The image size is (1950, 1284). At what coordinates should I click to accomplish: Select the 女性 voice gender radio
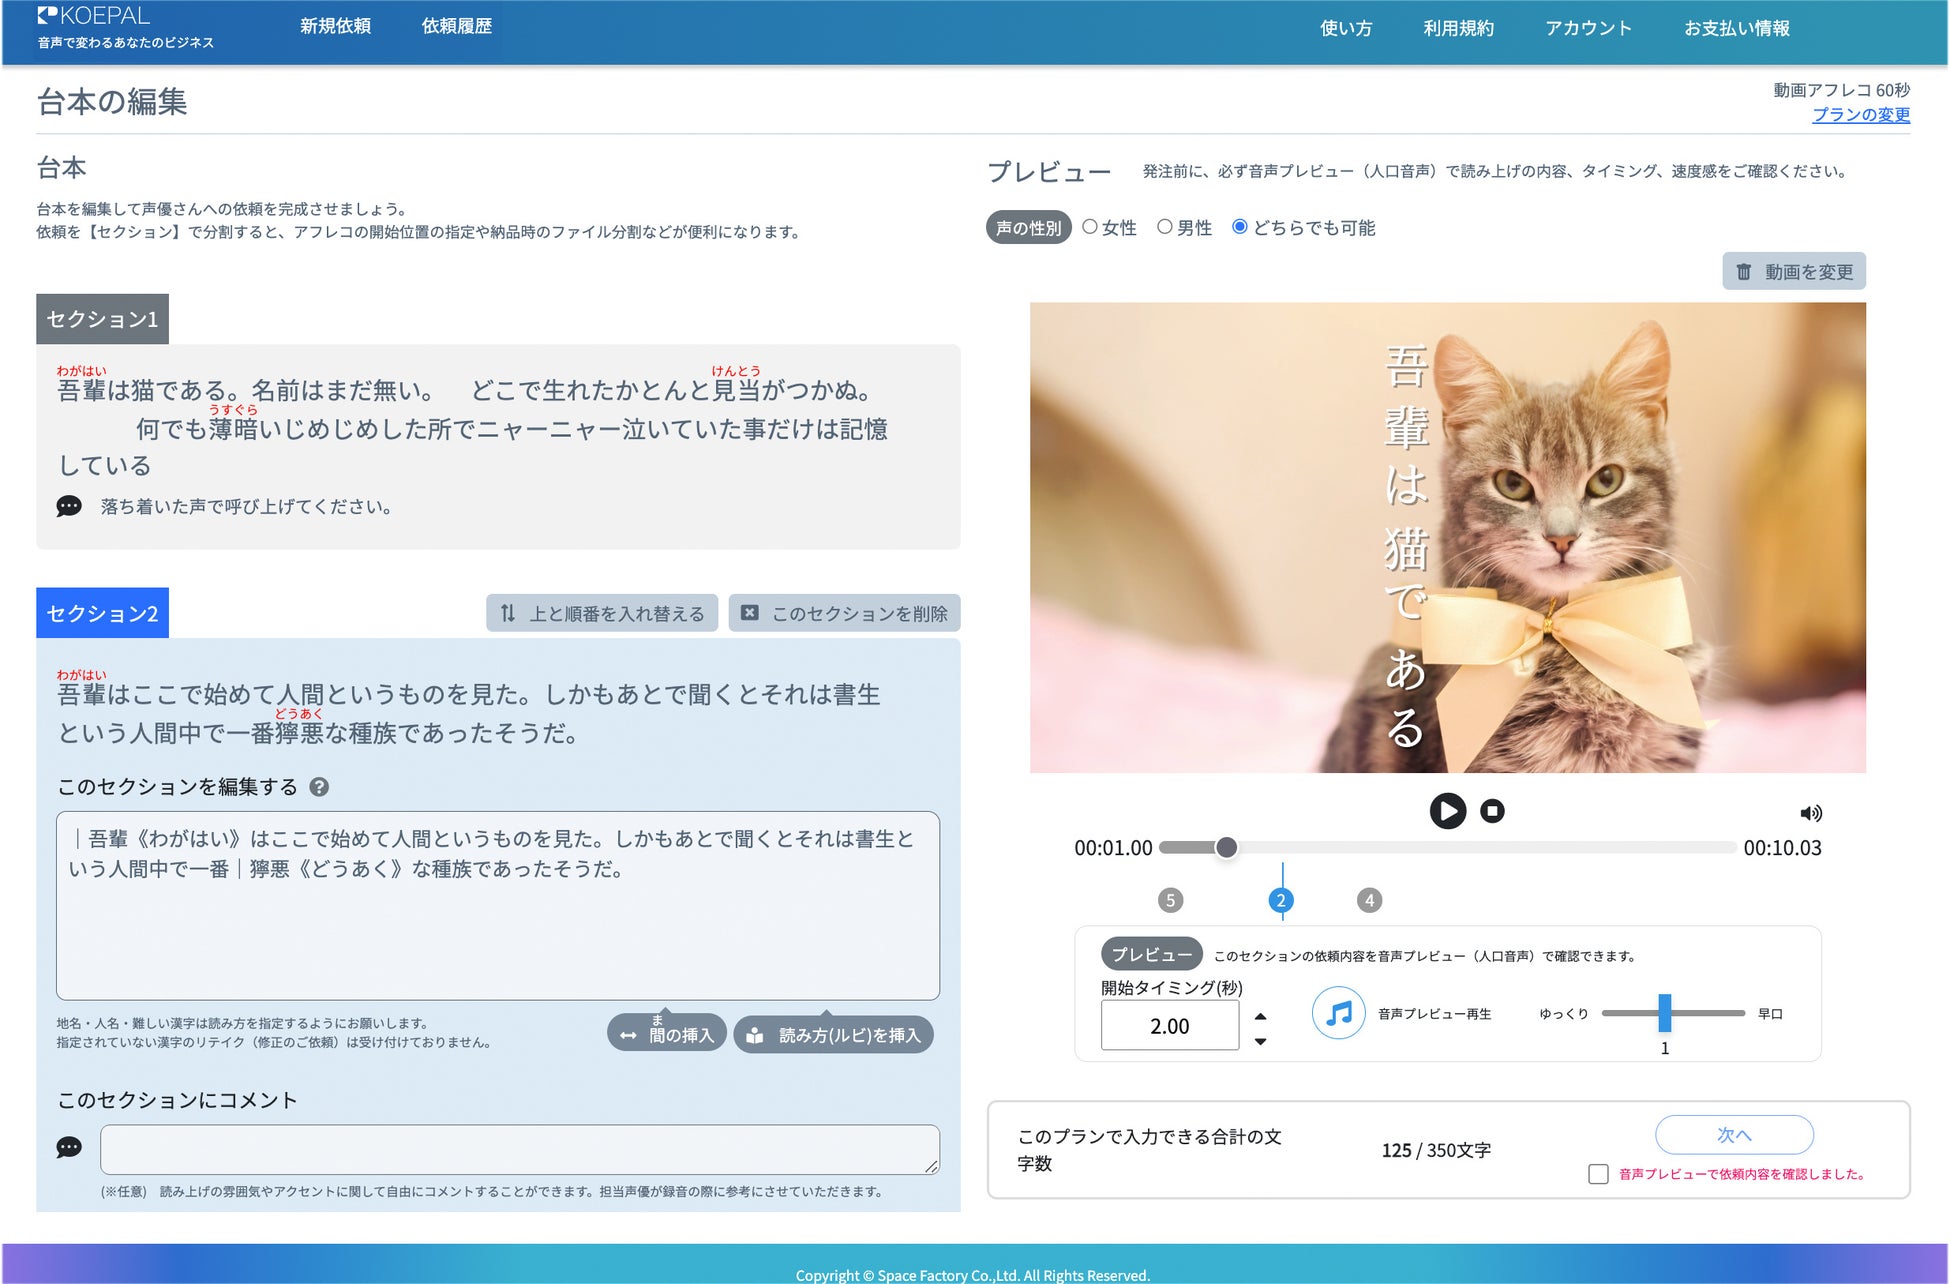(x=1090, y=227)
